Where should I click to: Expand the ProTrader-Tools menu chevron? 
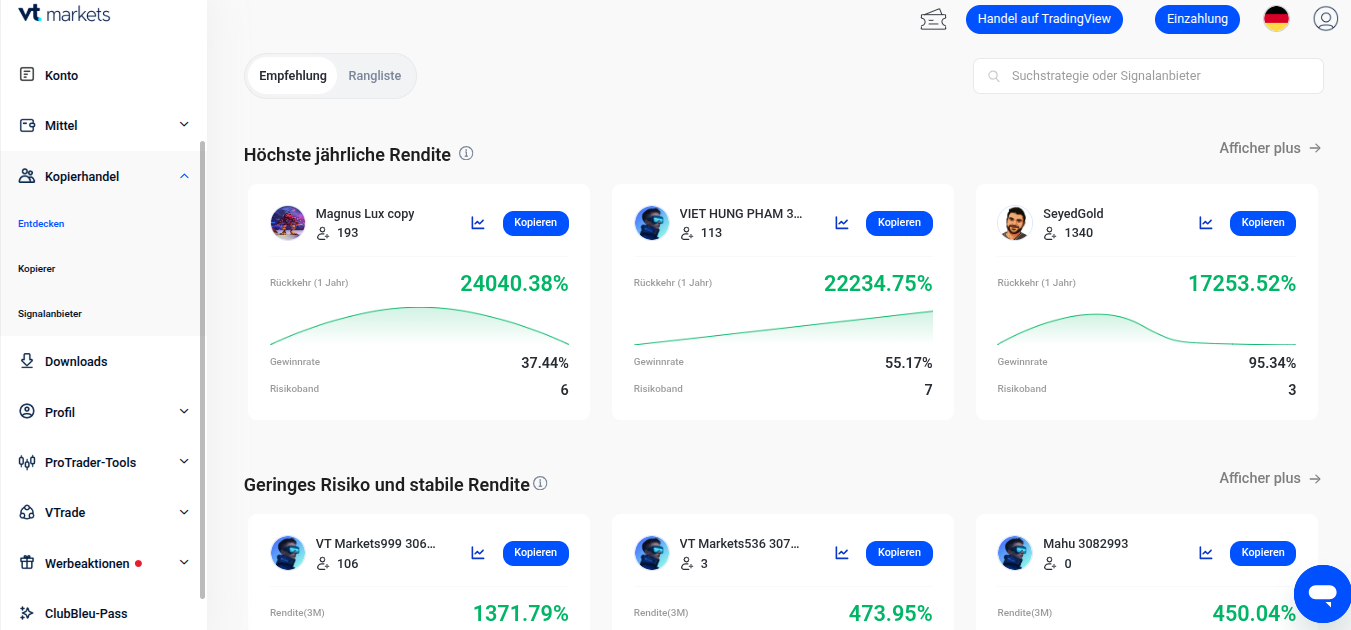tap(184, 462)
